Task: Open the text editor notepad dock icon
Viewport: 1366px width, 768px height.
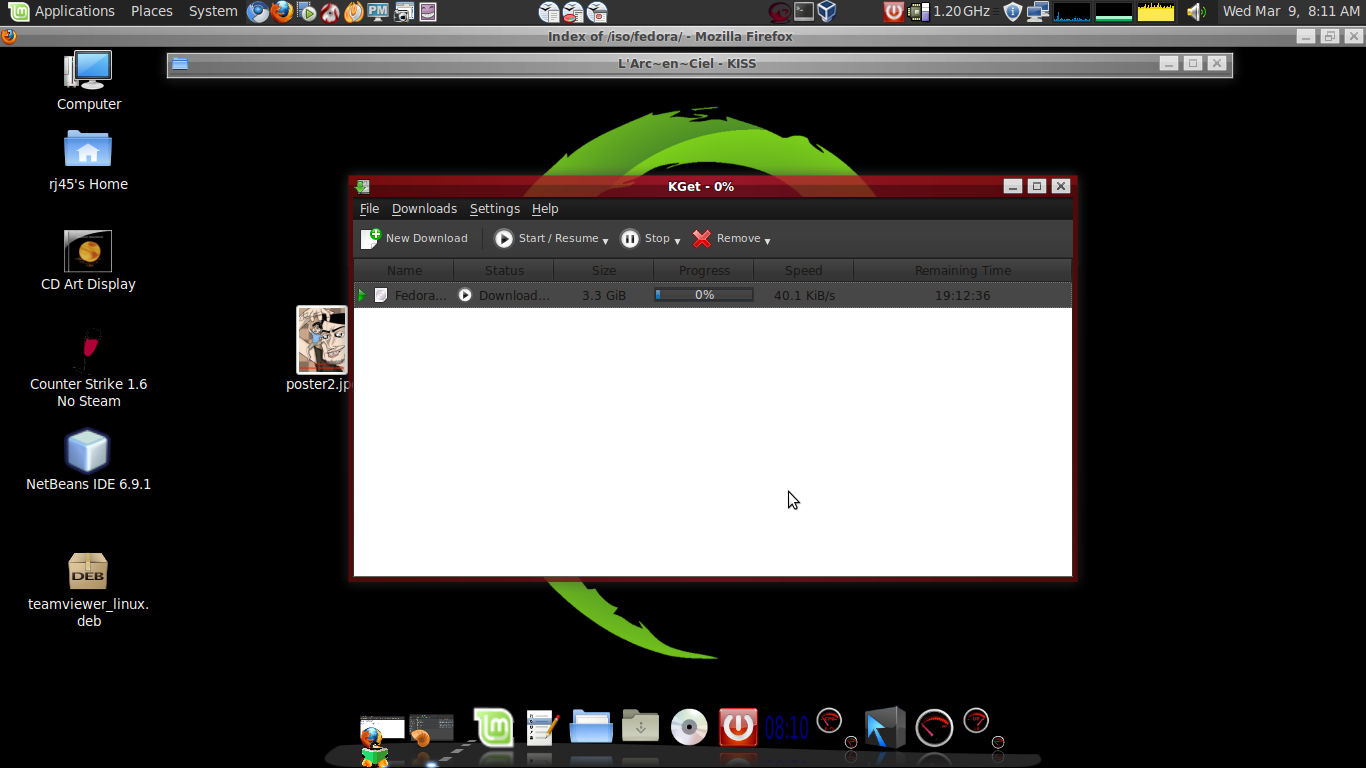Action: [x=542, y=727]
